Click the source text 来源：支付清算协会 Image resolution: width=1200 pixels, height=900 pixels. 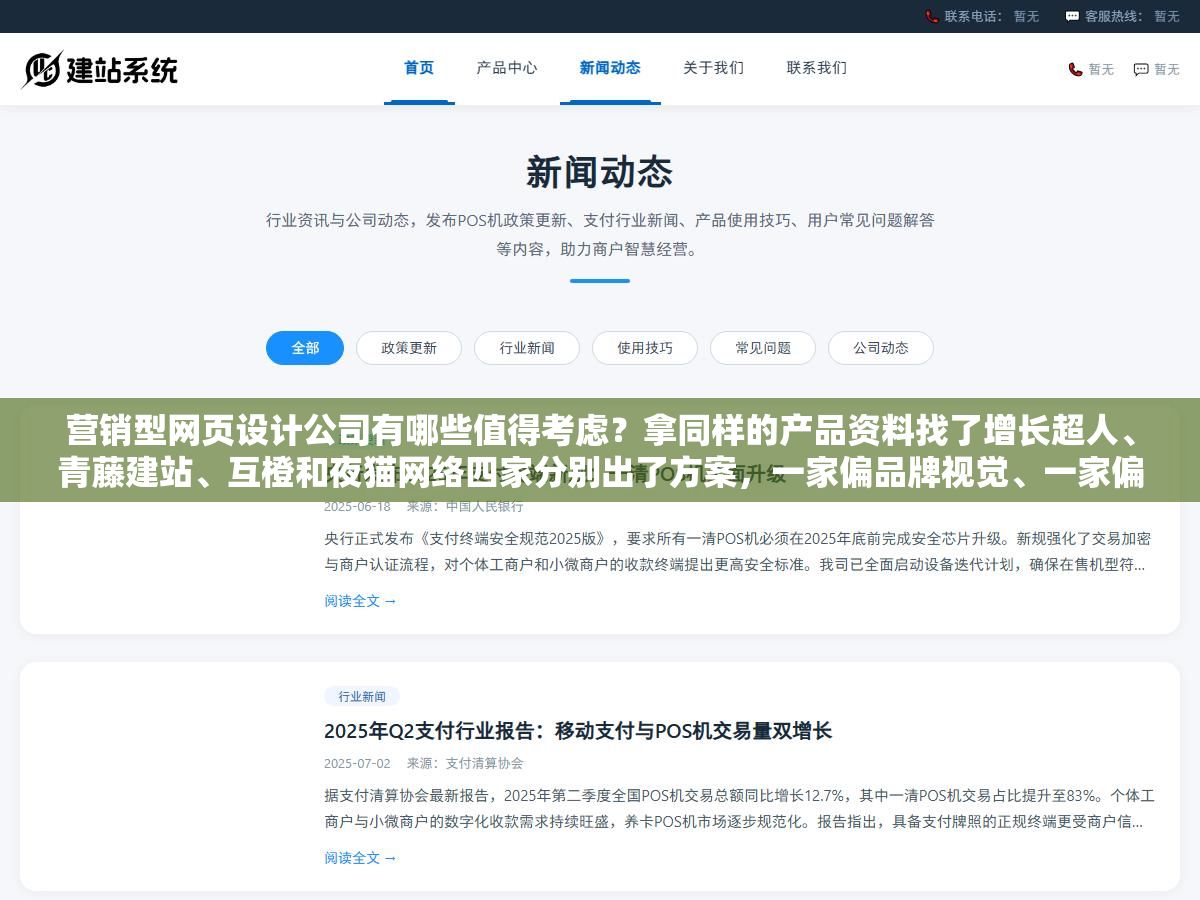(x=465, y=763)
